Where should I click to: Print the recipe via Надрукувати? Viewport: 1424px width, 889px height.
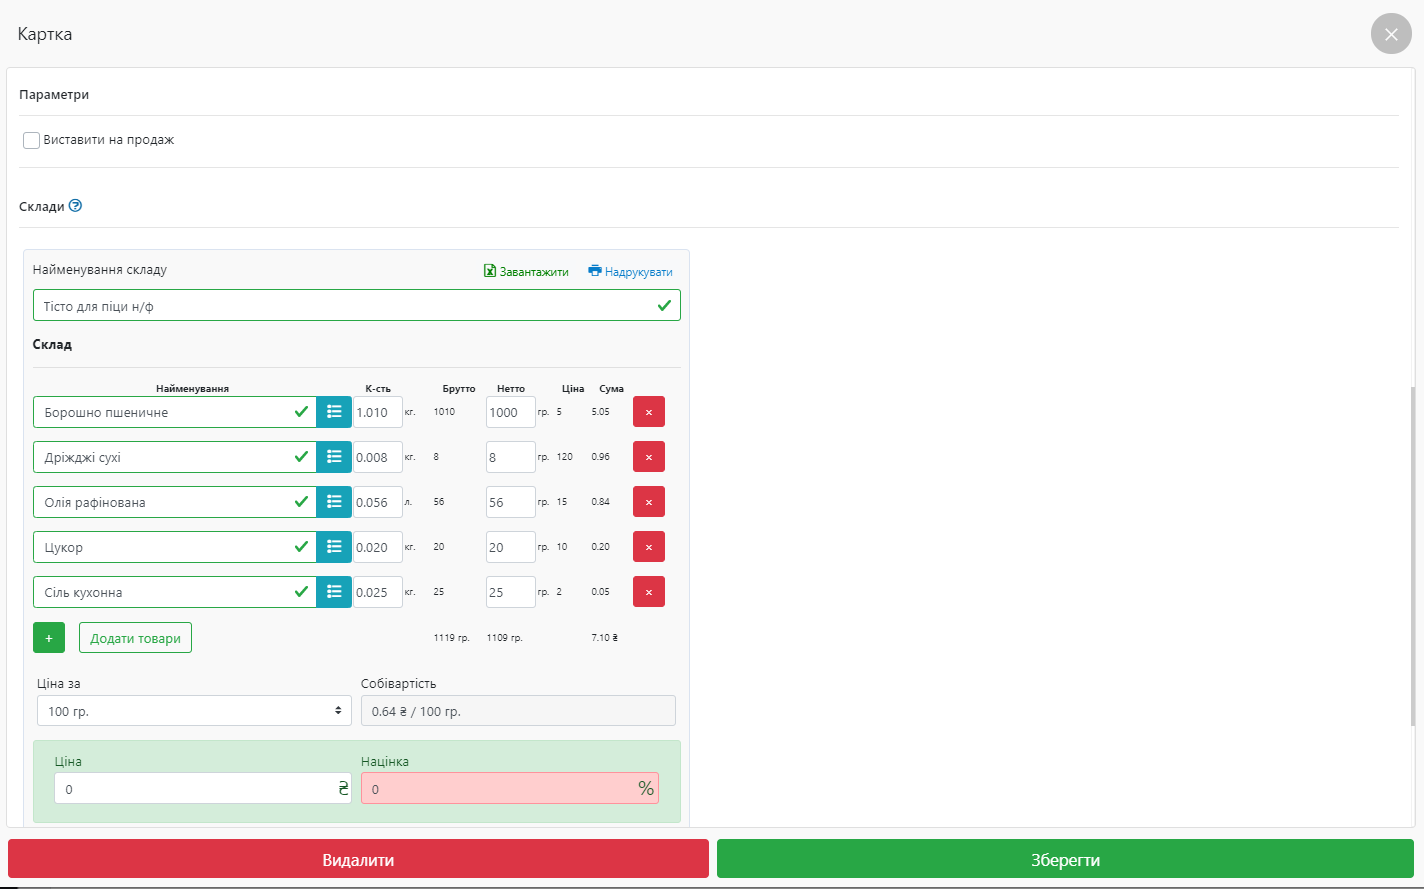tap(630, 272)
